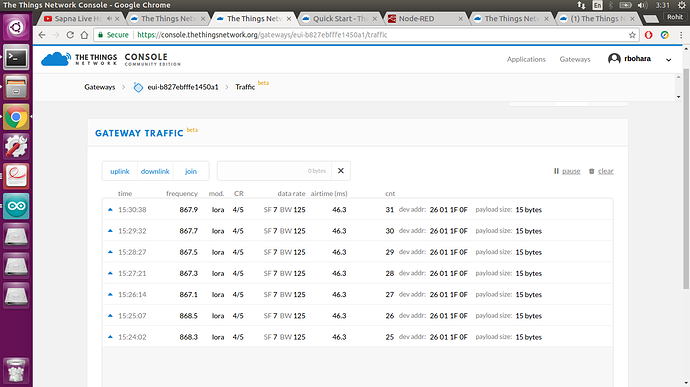Switch to the Quick Start tab

click(x=339, y=19)
